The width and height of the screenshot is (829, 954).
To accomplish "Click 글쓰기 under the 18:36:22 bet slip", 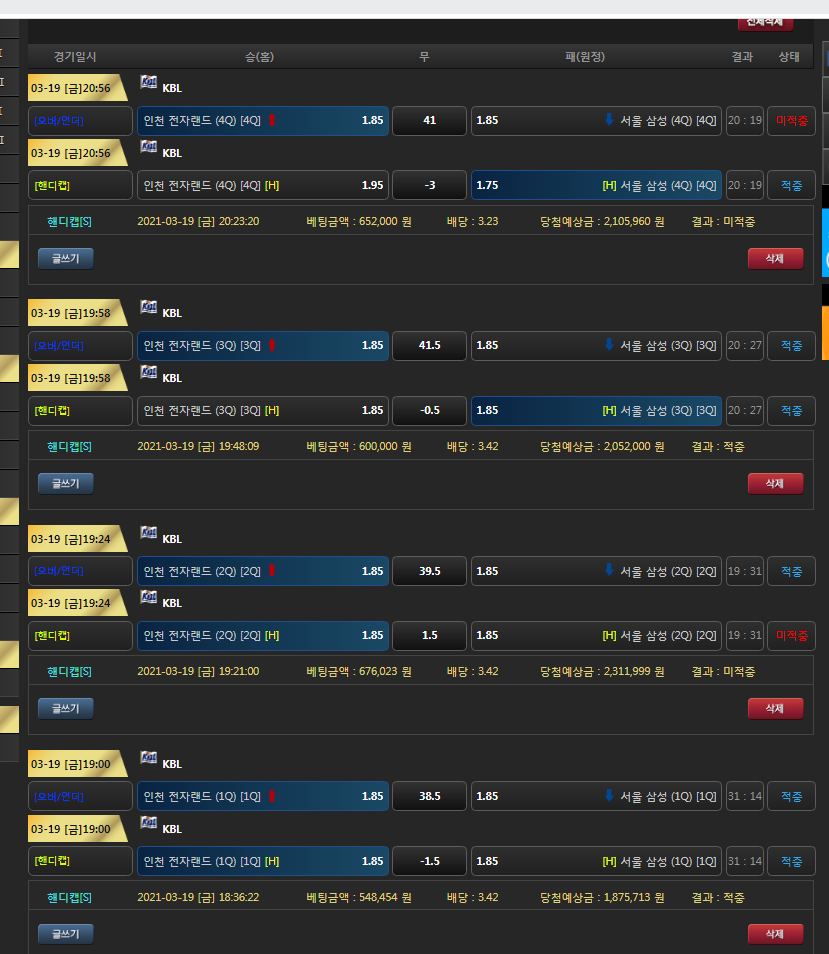I will (65, 934).
